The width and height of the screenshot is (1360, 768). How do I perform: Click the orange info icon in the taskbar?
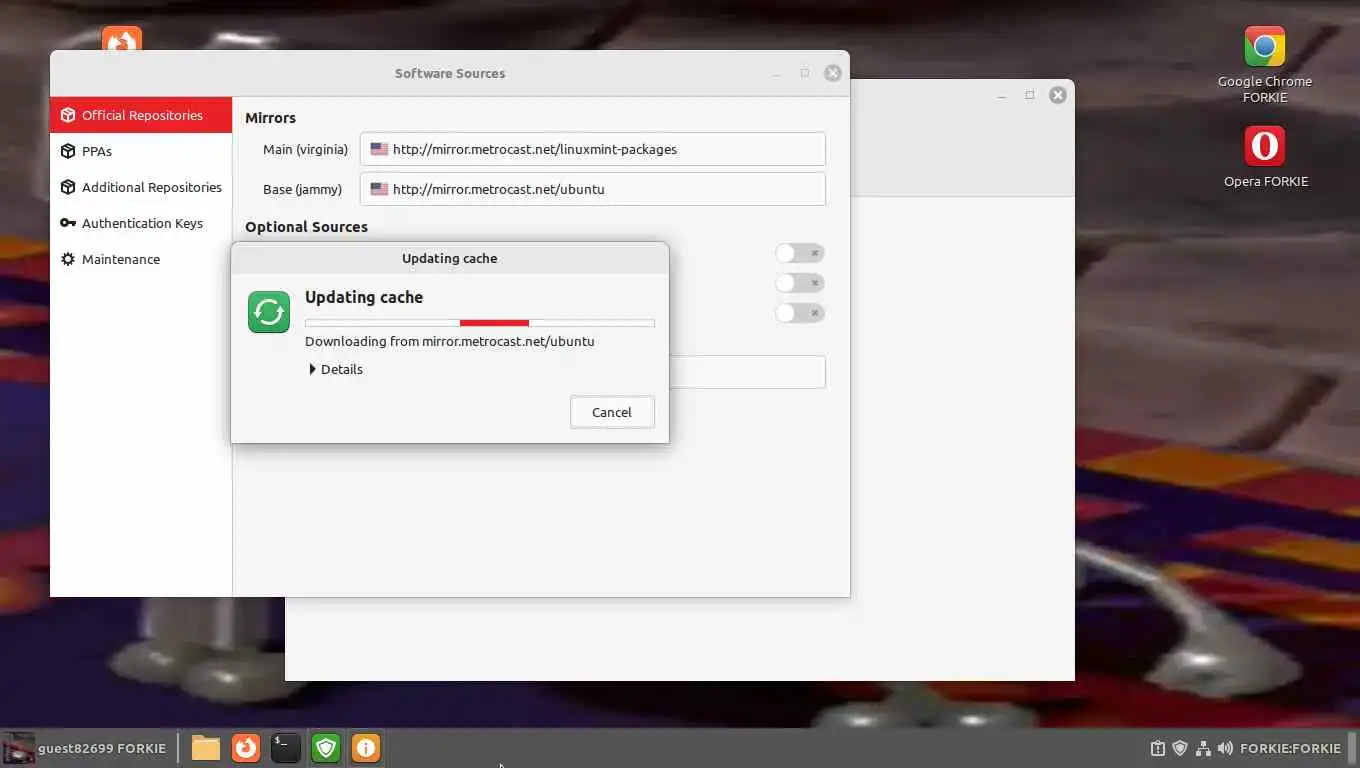click(366, 747)
